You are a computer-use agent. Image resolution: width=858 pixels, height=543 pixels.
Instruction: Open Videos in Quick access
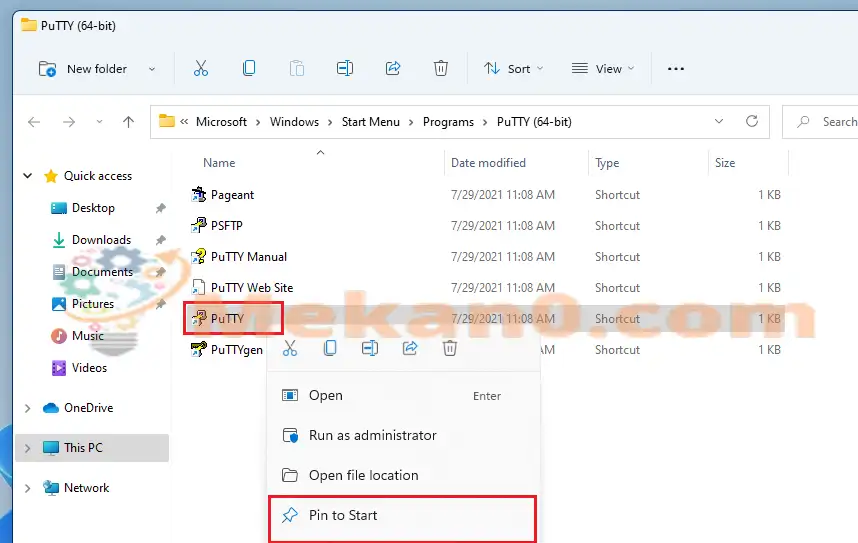[x=89, y=368]
